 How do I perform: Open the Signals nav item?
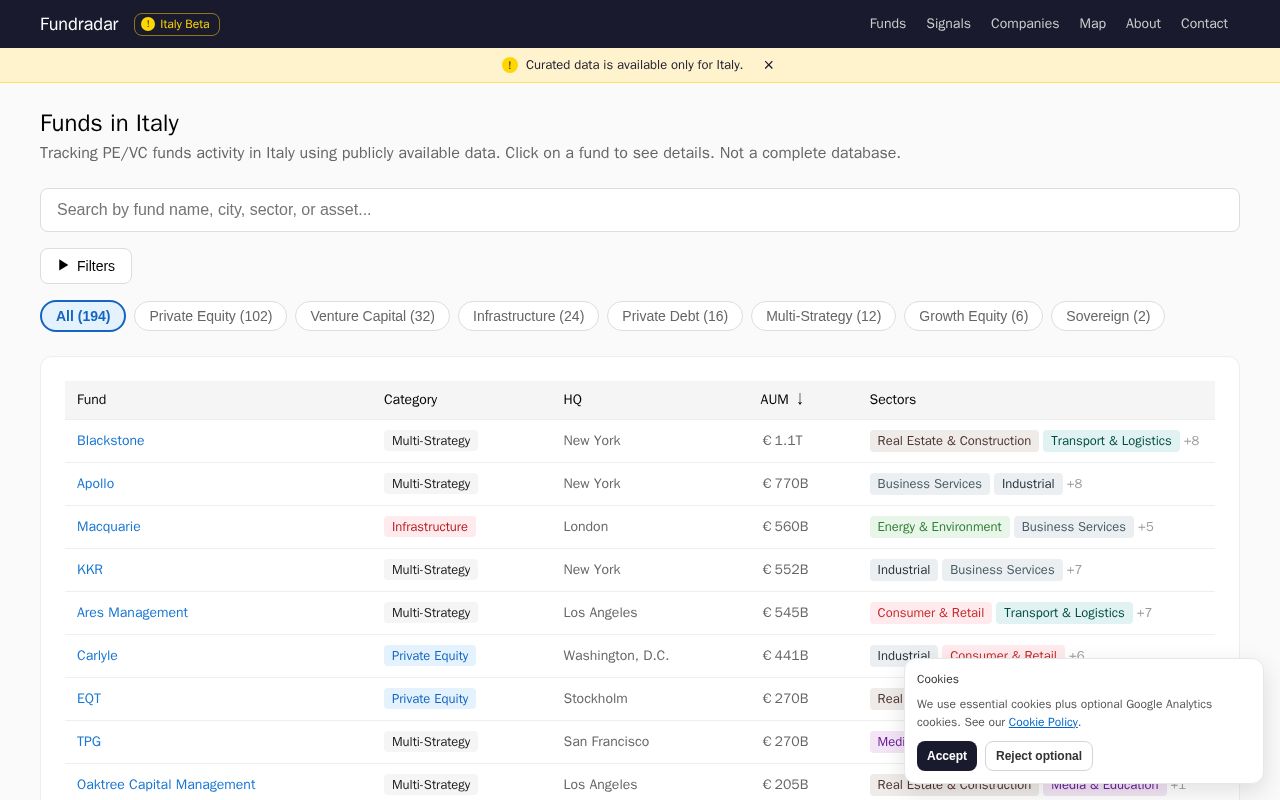[948, 24]
